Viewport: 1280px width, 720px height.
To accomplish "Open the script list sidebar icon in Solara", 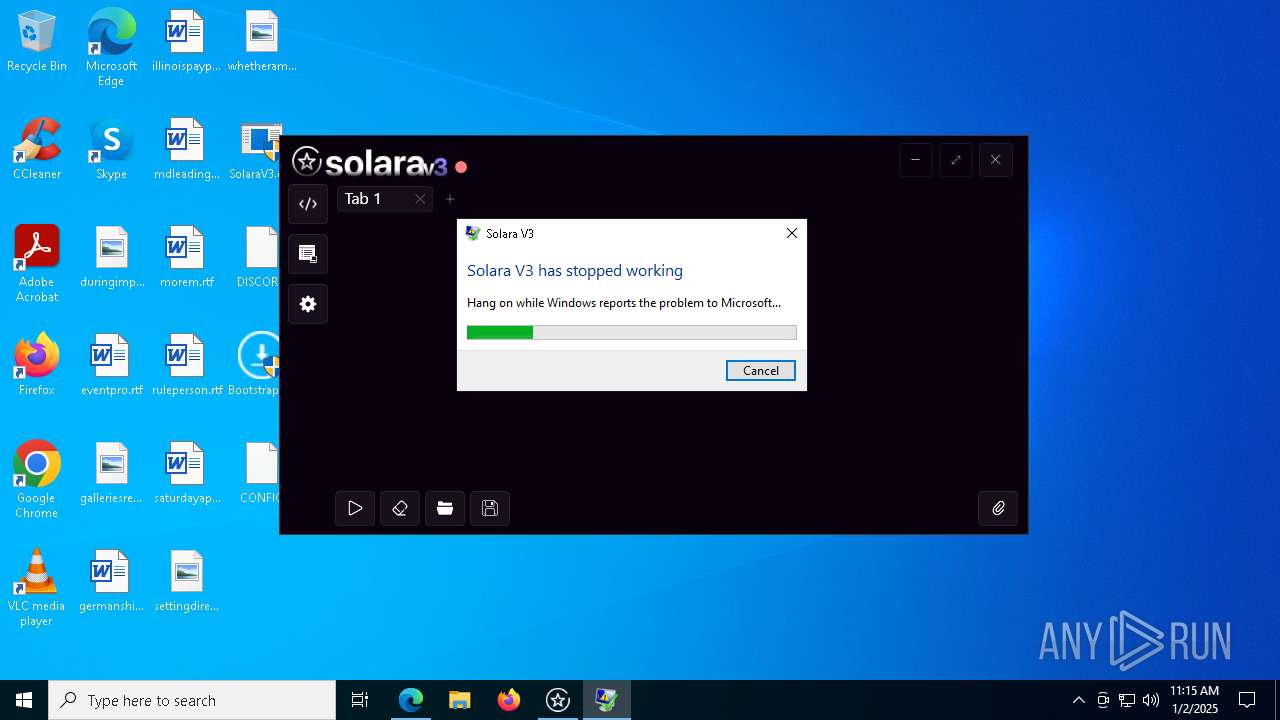I will coord(308,254).
